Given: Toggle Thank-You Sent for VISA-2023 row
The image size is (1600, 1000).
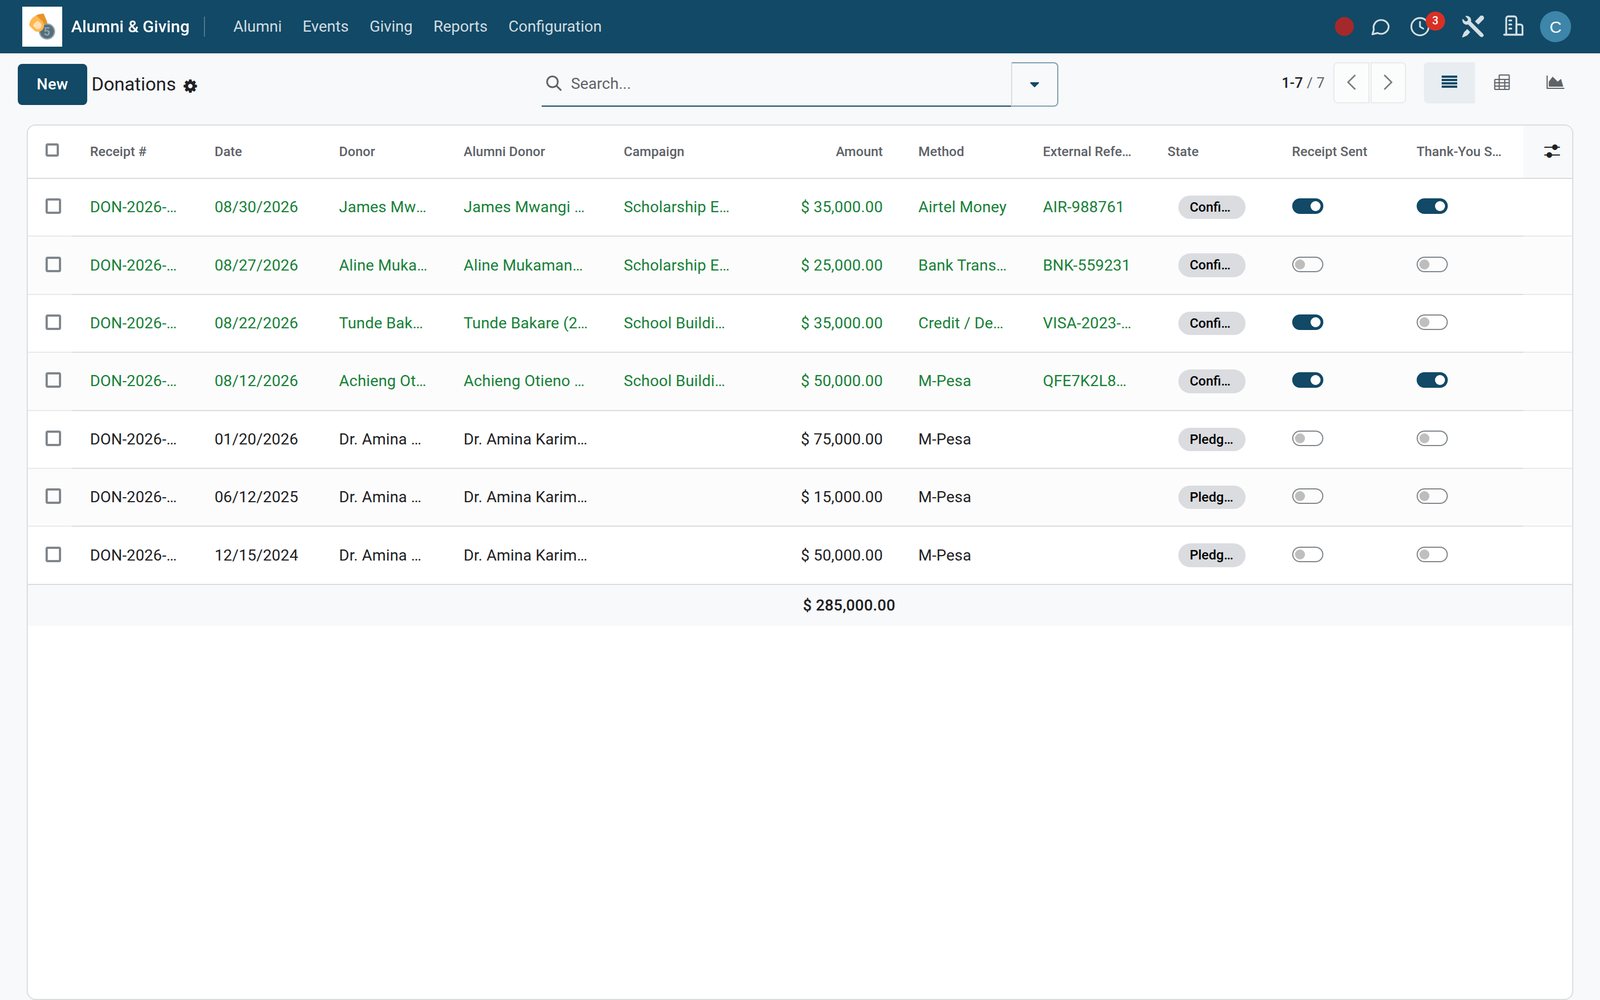Looking at the screenshot, I should point(1432,322).
